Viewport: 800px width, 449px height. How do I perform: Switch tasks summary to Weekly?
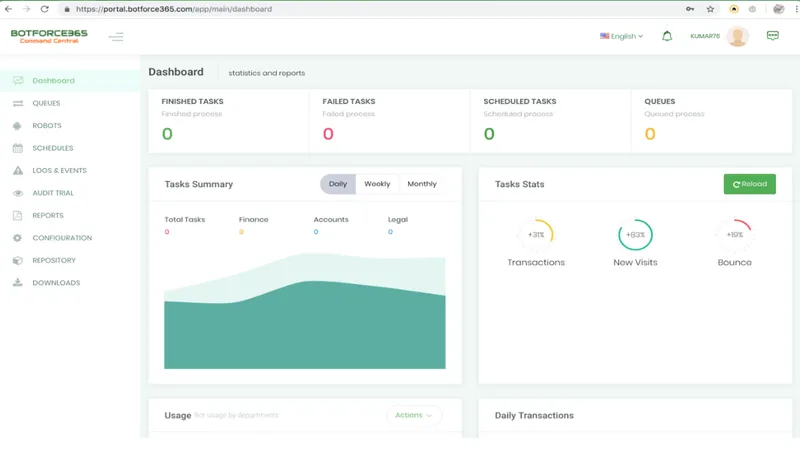pyautogui.click(x=377, y=184)
